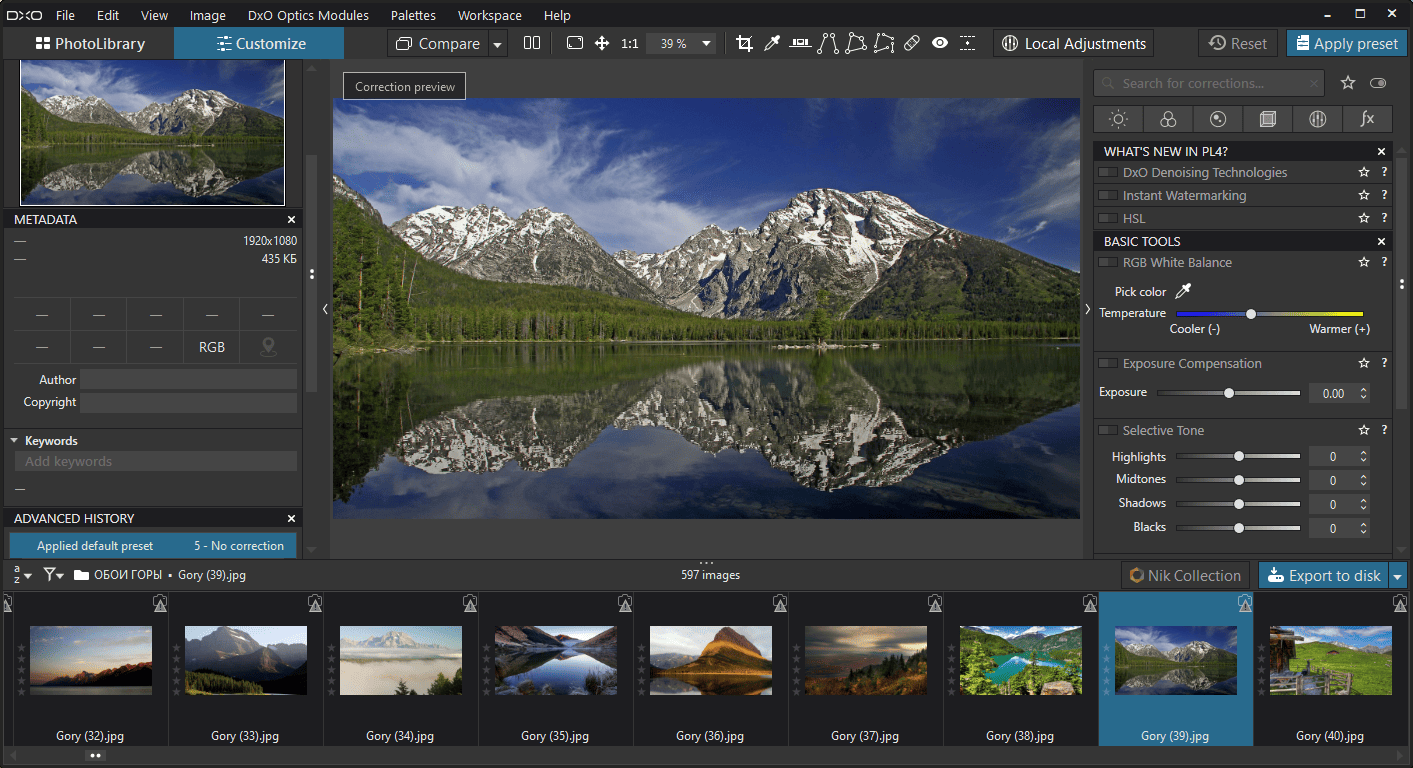The height and width of the screenshot is (768, 1413).
Task: Turn on the Selective Tone switch
Action: 1108,431
